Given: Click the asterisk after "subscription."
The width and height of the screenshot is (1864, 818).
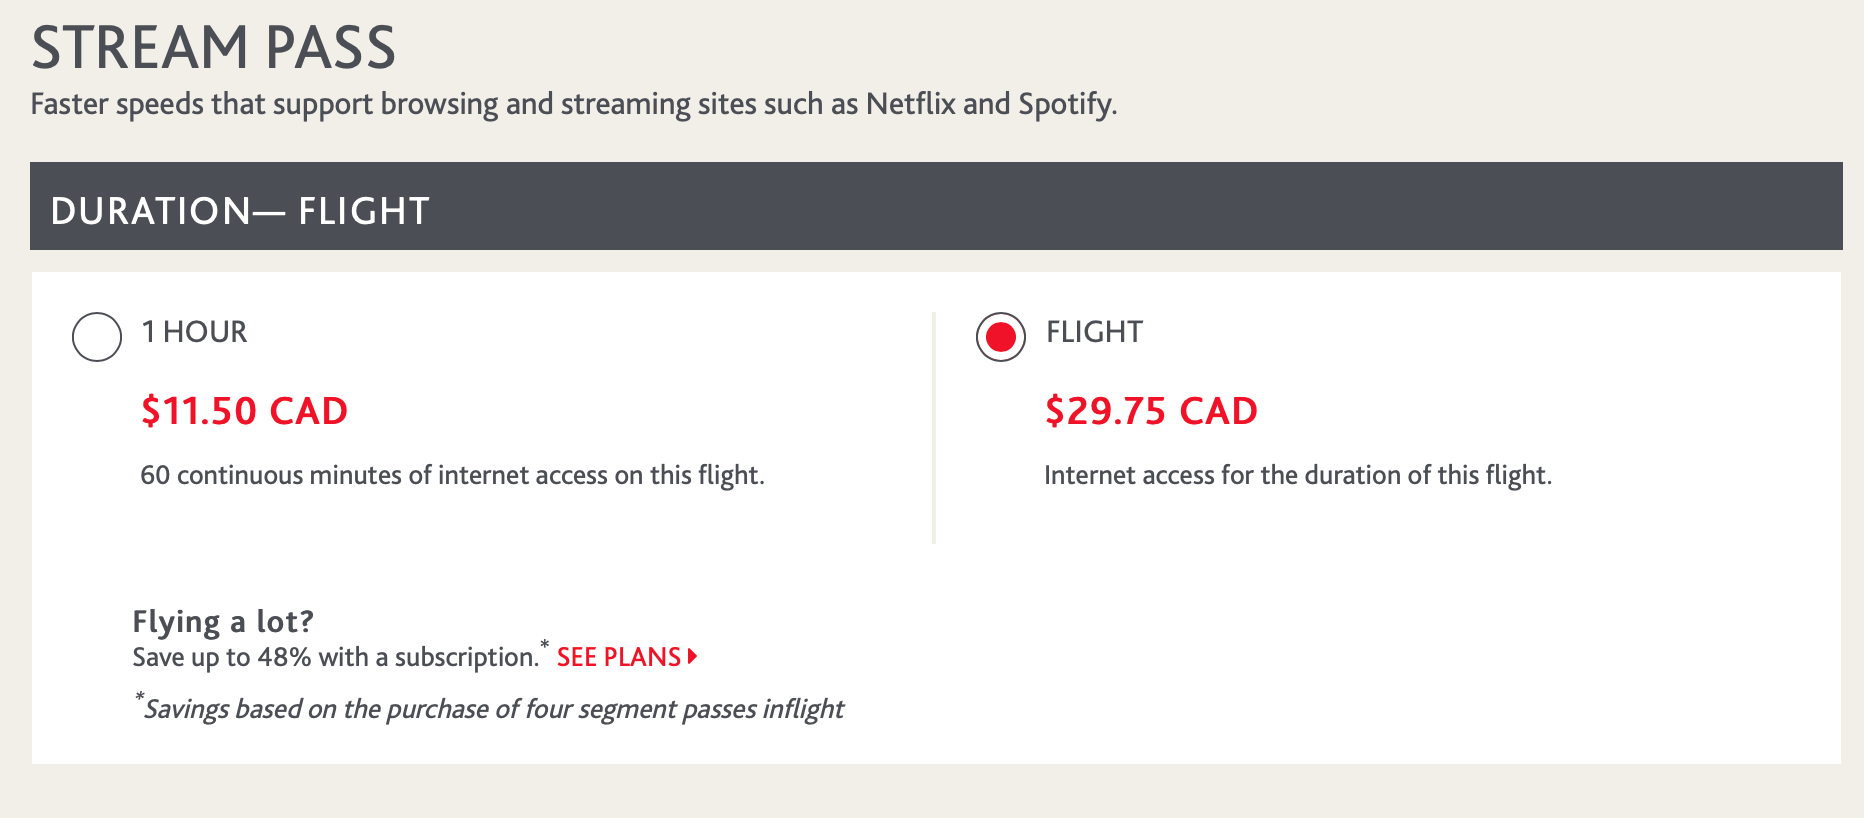Looking at the screenshot, I should click(x=545, y=645).
